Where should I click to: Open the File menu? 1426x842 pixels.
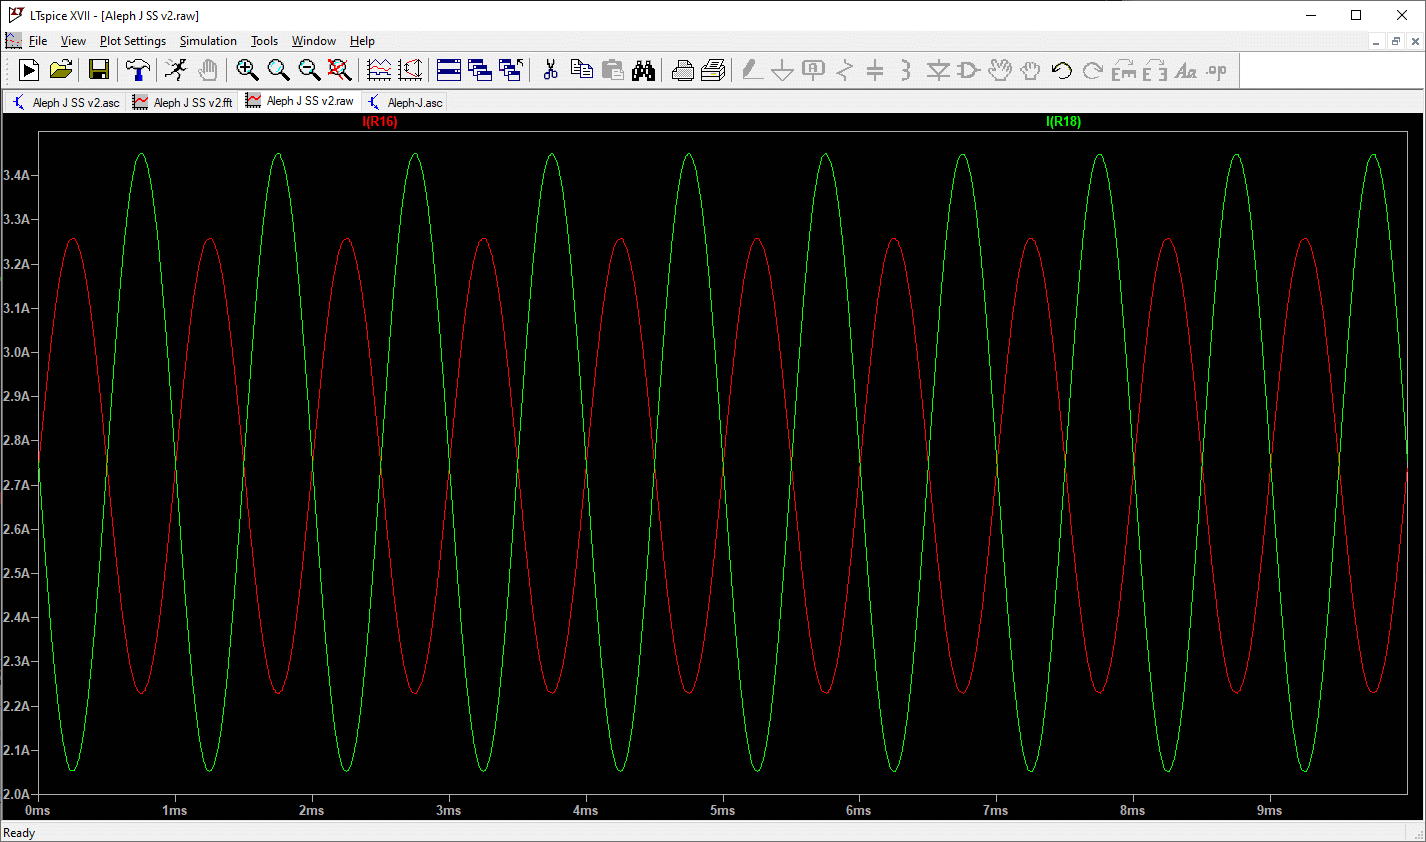pos(38,41)
